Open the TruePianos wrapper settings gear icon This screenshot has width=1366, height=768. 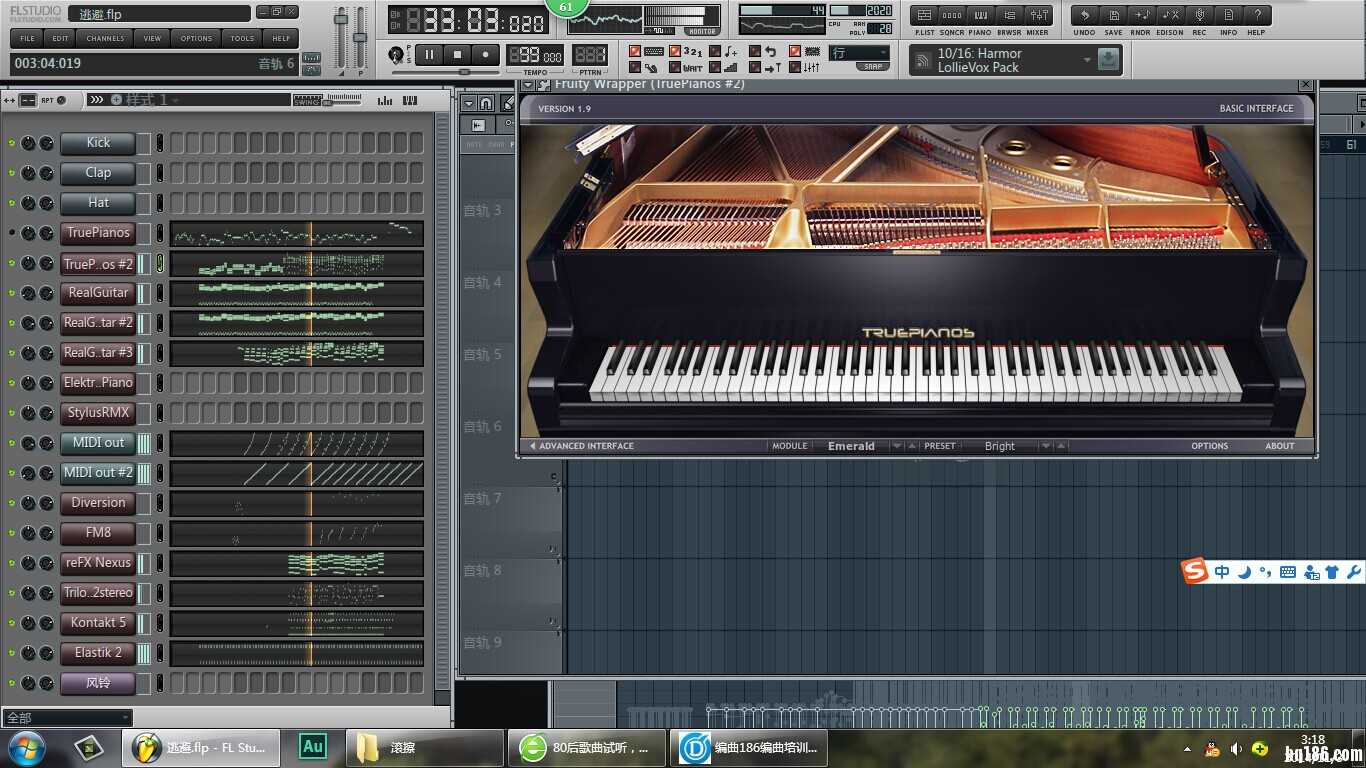544,84
